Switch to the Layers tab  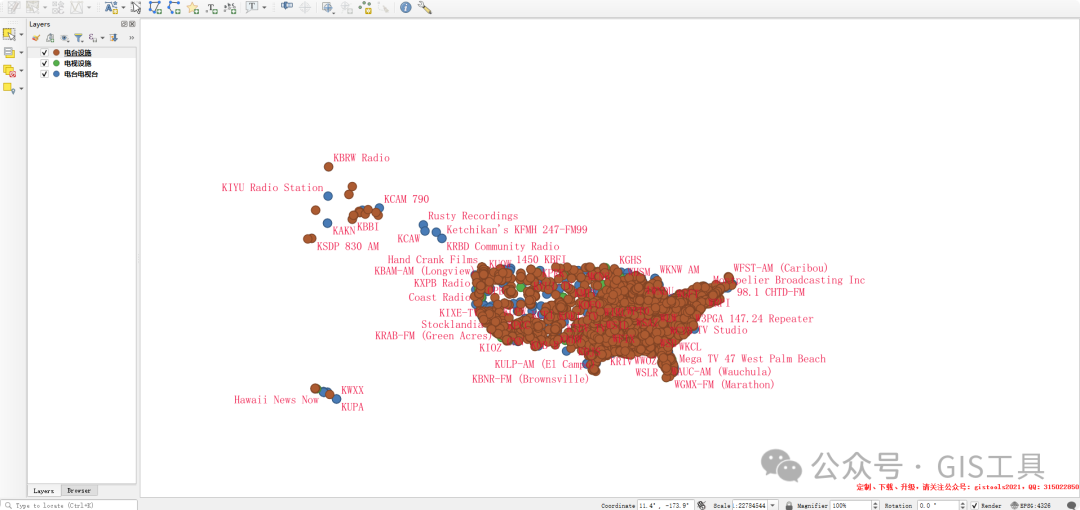[43, 490]
